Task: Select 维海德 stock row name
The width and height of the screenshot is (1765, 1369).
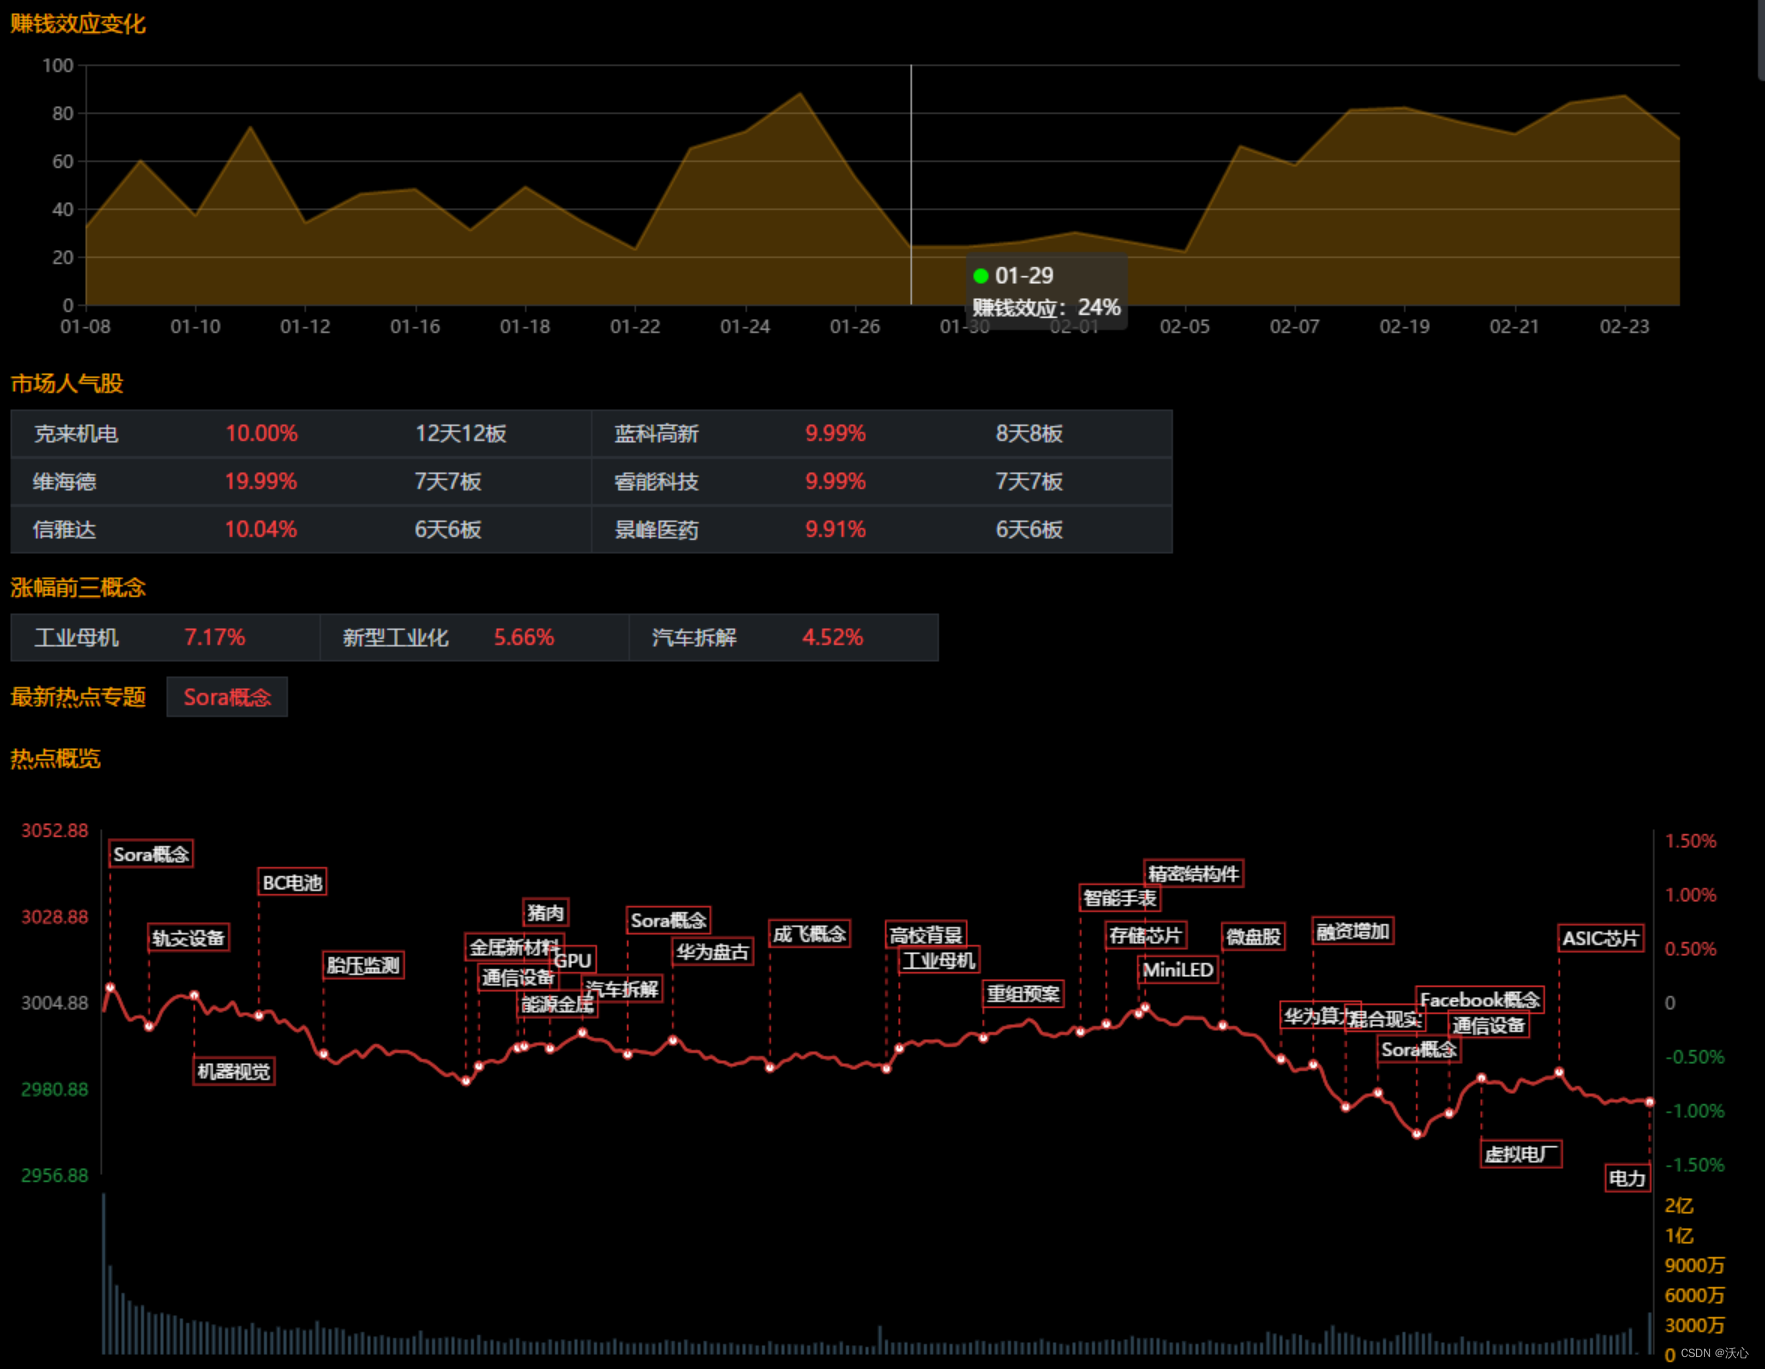Action: (65, 482)
